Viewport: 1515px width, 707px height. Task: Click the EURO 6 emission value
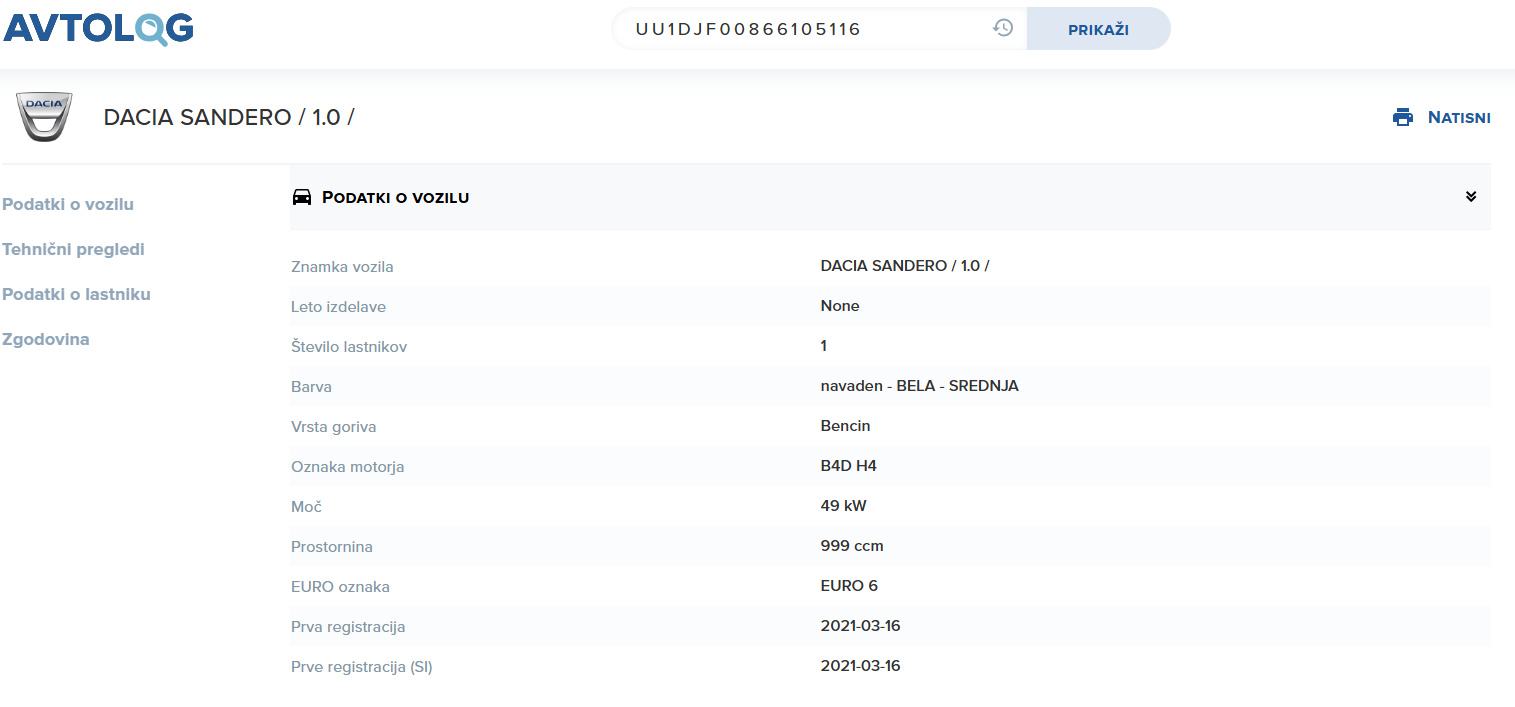849,586
